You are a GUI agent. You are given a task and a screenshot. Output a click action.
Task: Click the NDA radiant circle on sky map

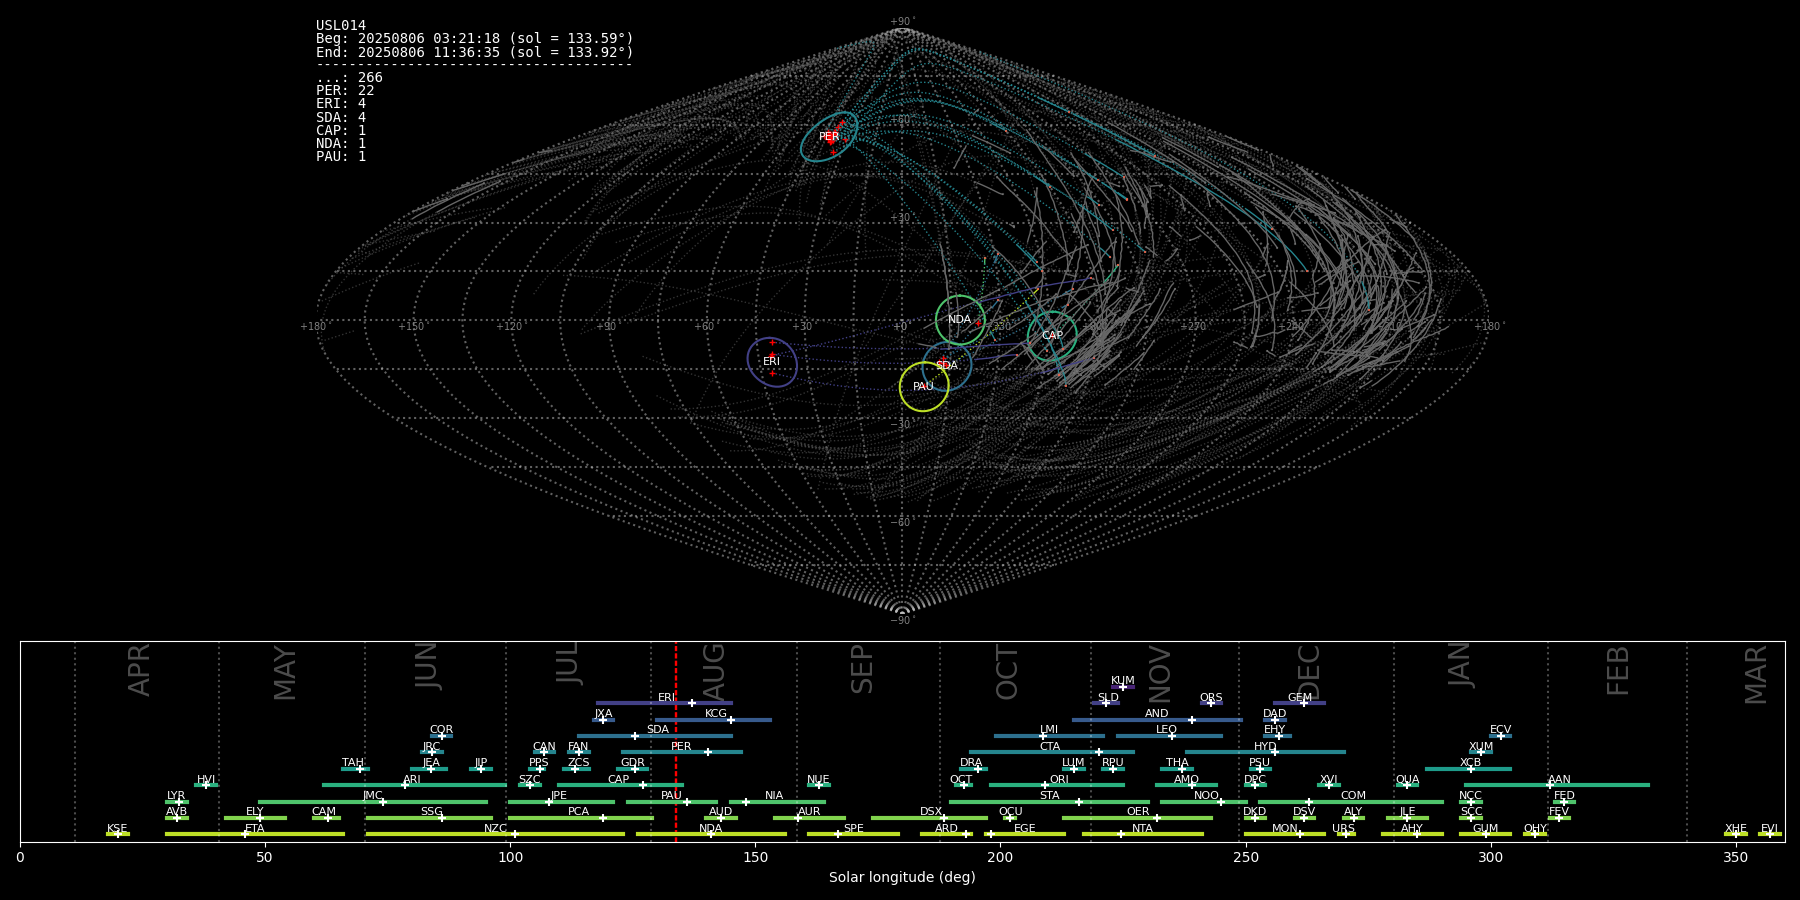[960, 320]
